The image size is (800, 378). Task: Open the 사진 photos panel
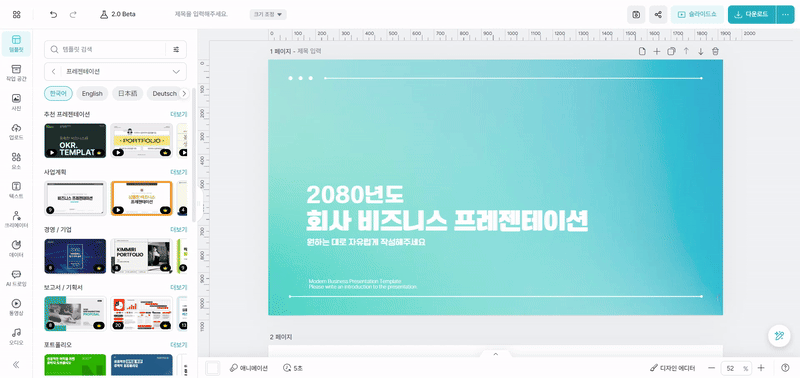[16, 102]
